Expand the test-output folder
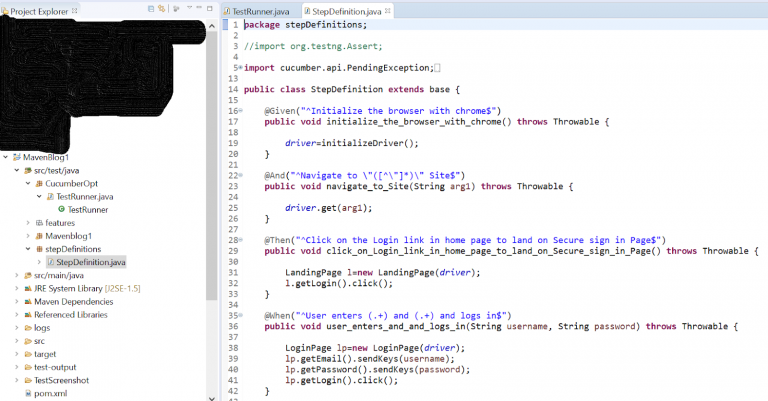Screen dimensions: 768x401 (17, 367)
